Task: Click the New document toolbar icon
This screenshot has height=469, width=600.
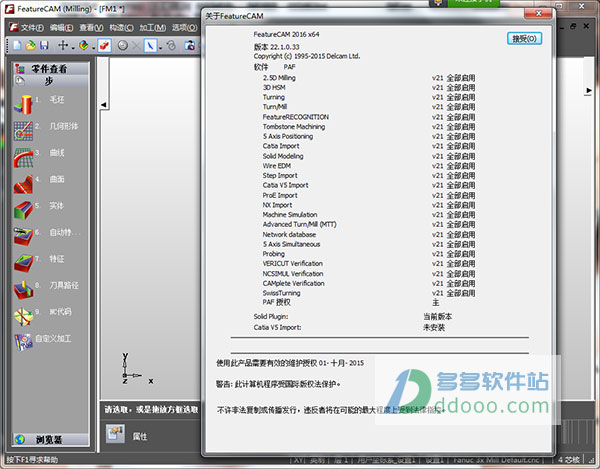Action: (x=17, y=46)
